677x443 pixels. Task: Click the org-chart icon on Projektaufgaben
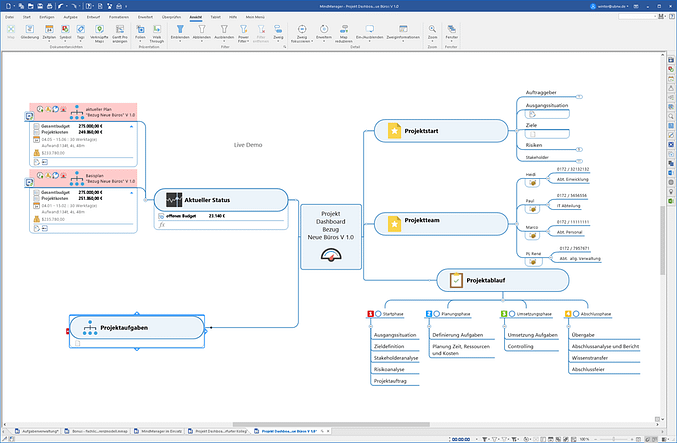(90, 328)
